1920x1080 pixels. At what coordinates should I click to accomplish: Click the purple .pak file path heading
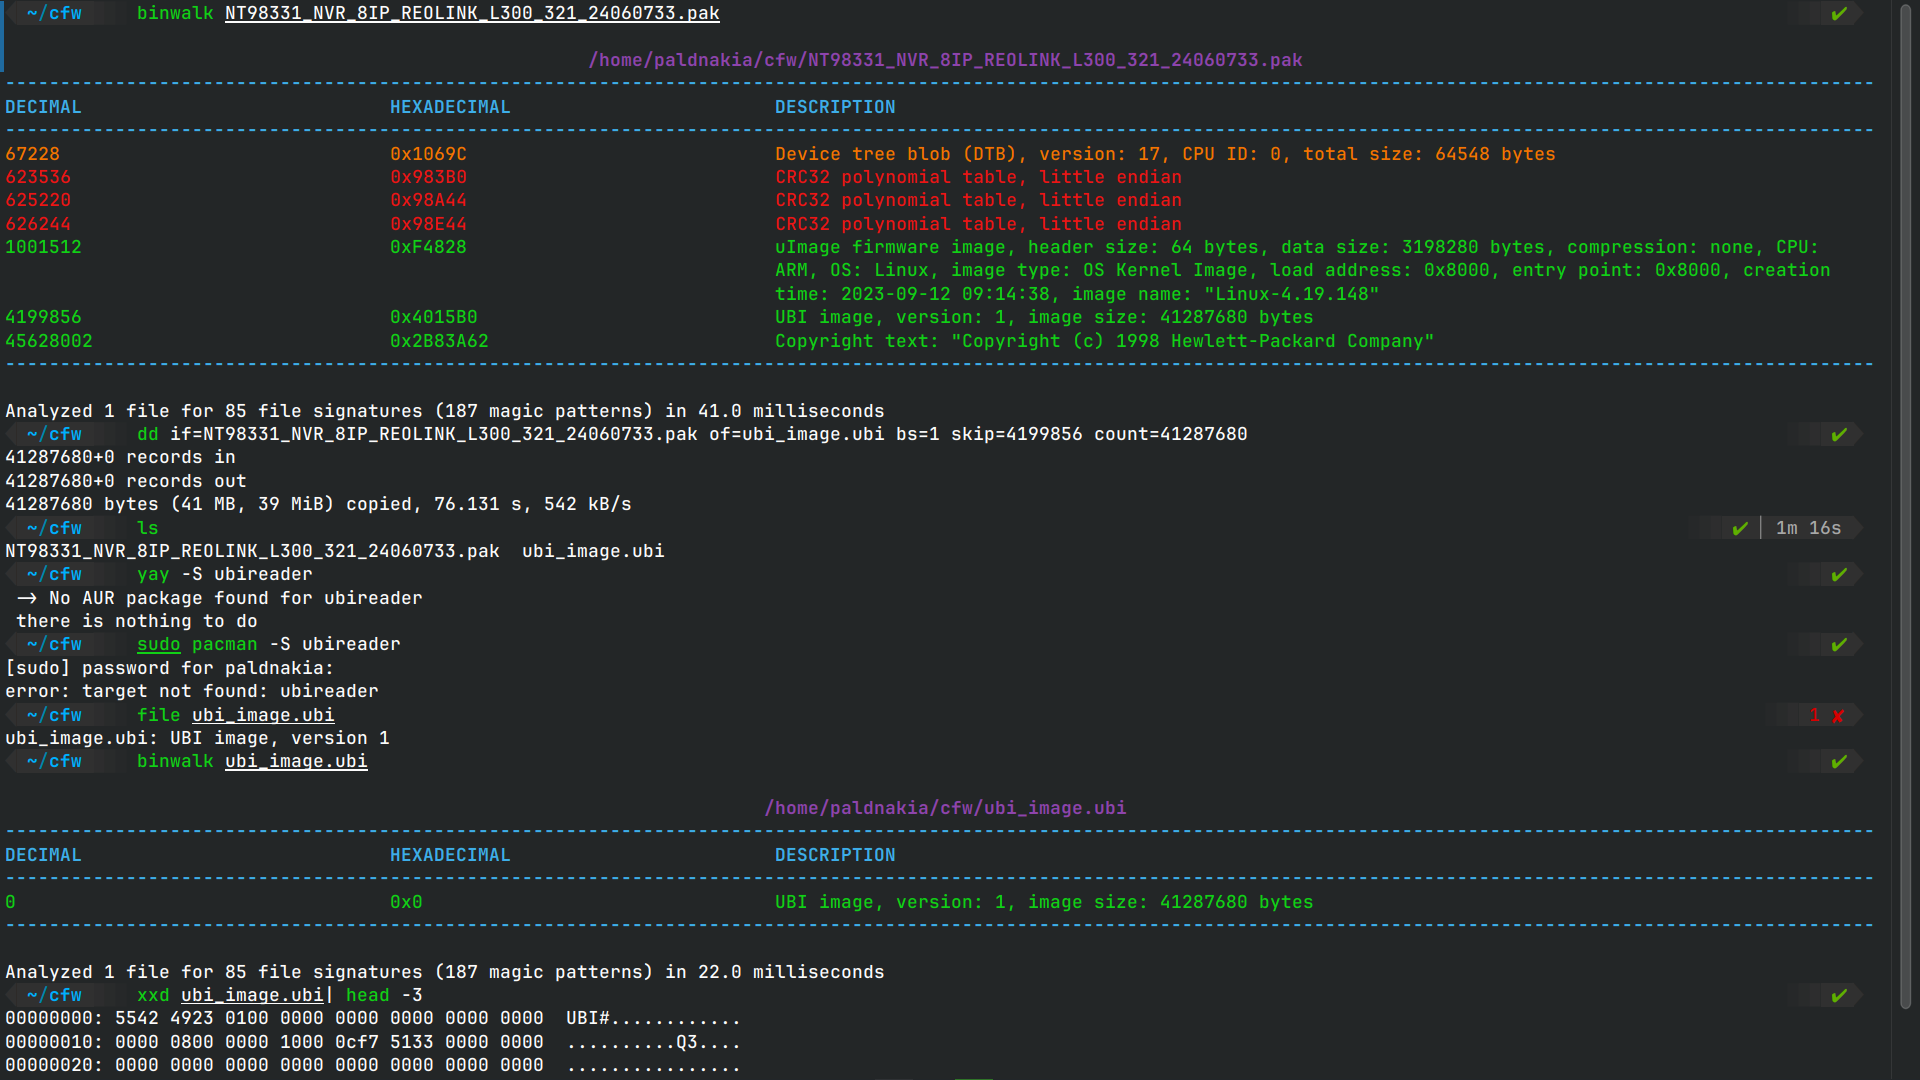coord(945,60)
